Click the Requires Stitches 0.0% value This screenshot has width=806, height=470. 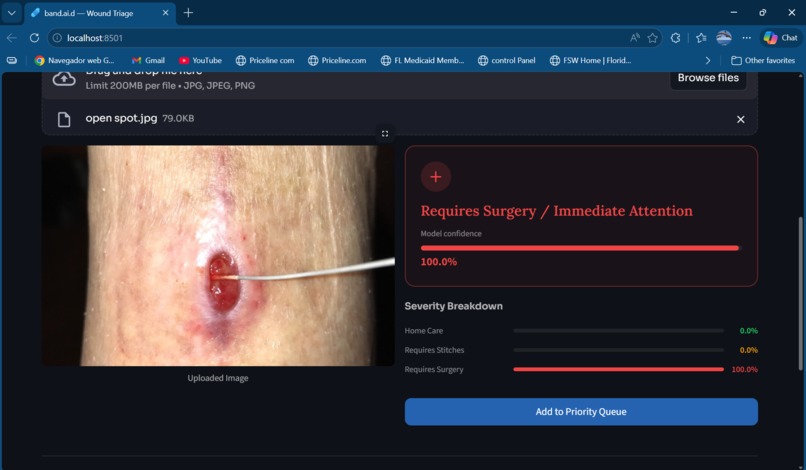(748, 350)
